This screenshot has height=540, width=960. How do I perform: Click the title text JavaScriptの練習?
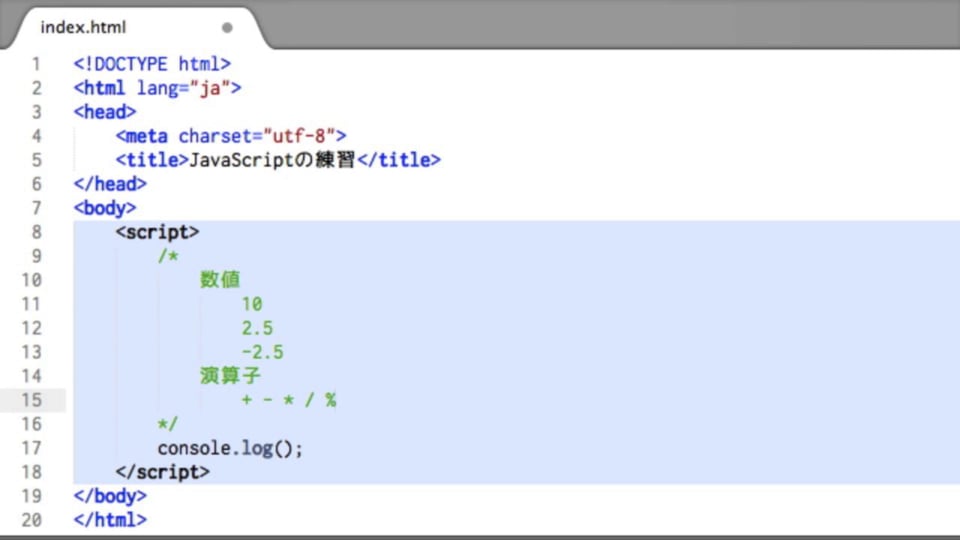272,160
